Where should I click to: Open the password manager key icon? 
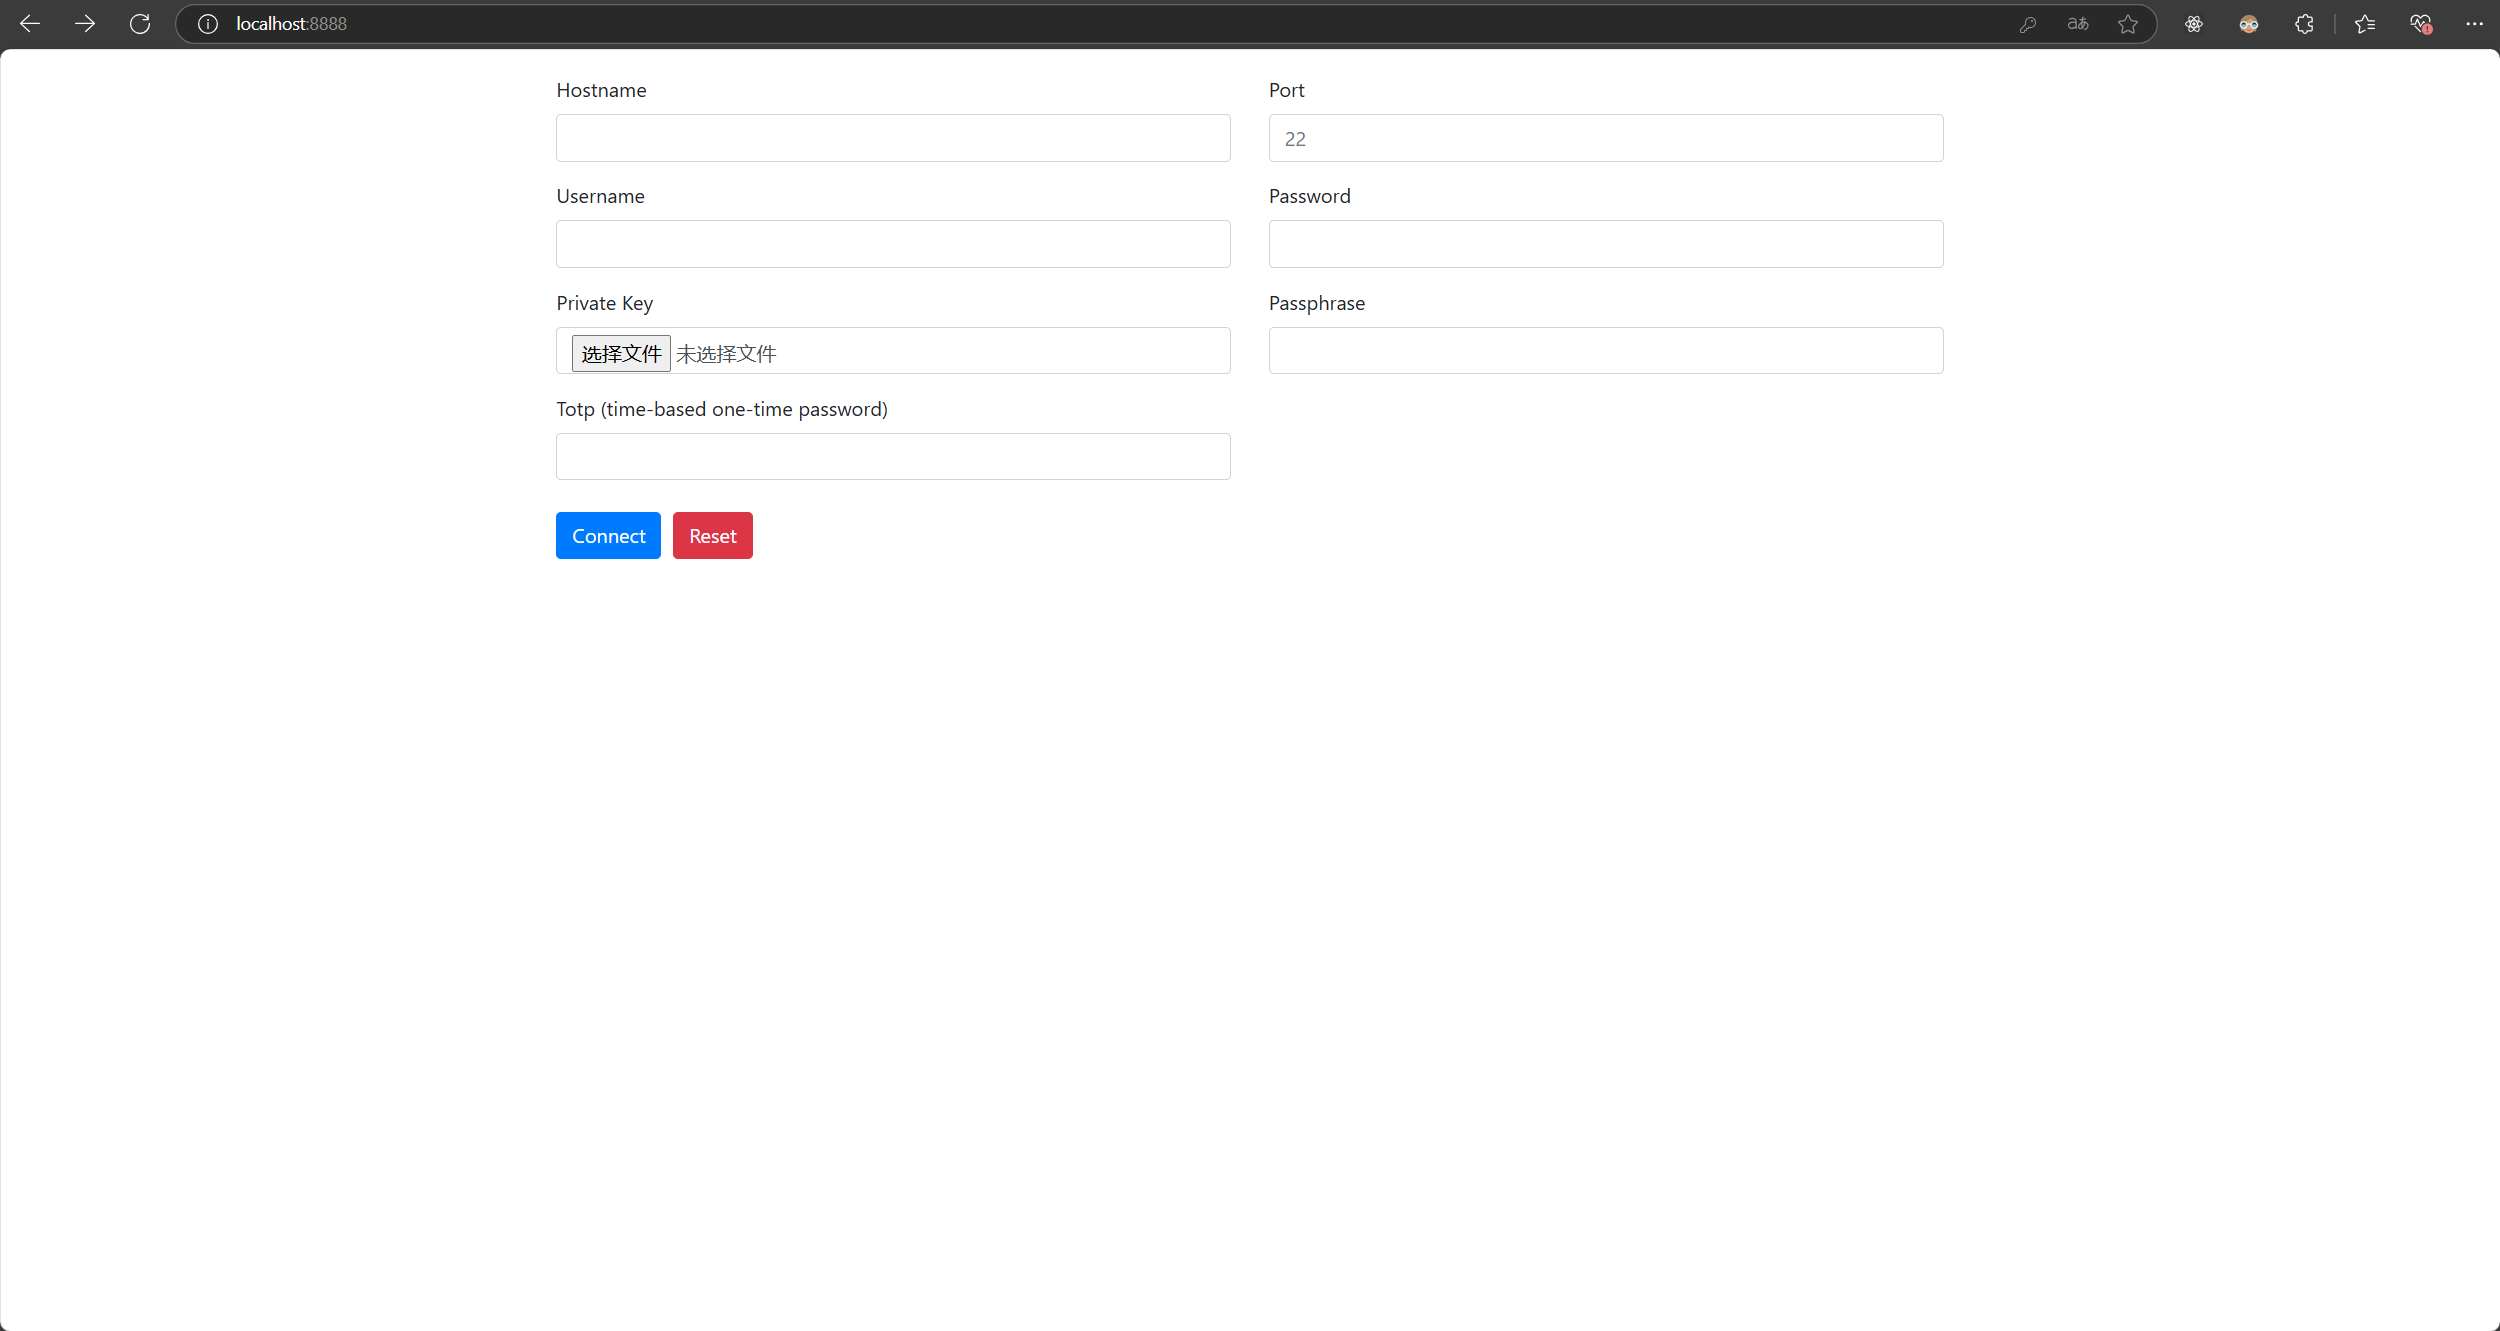tap(2029, 23)
